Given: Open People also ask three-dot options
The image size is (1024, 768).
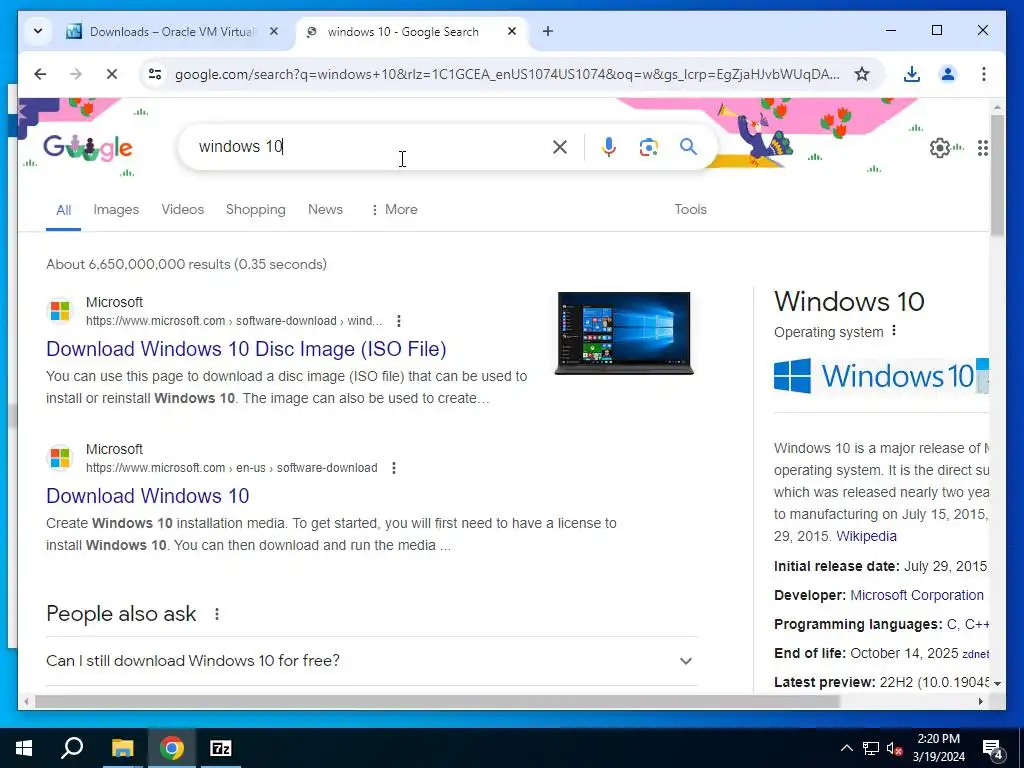Looking at the screenshot, I should (x=217, y=615).
